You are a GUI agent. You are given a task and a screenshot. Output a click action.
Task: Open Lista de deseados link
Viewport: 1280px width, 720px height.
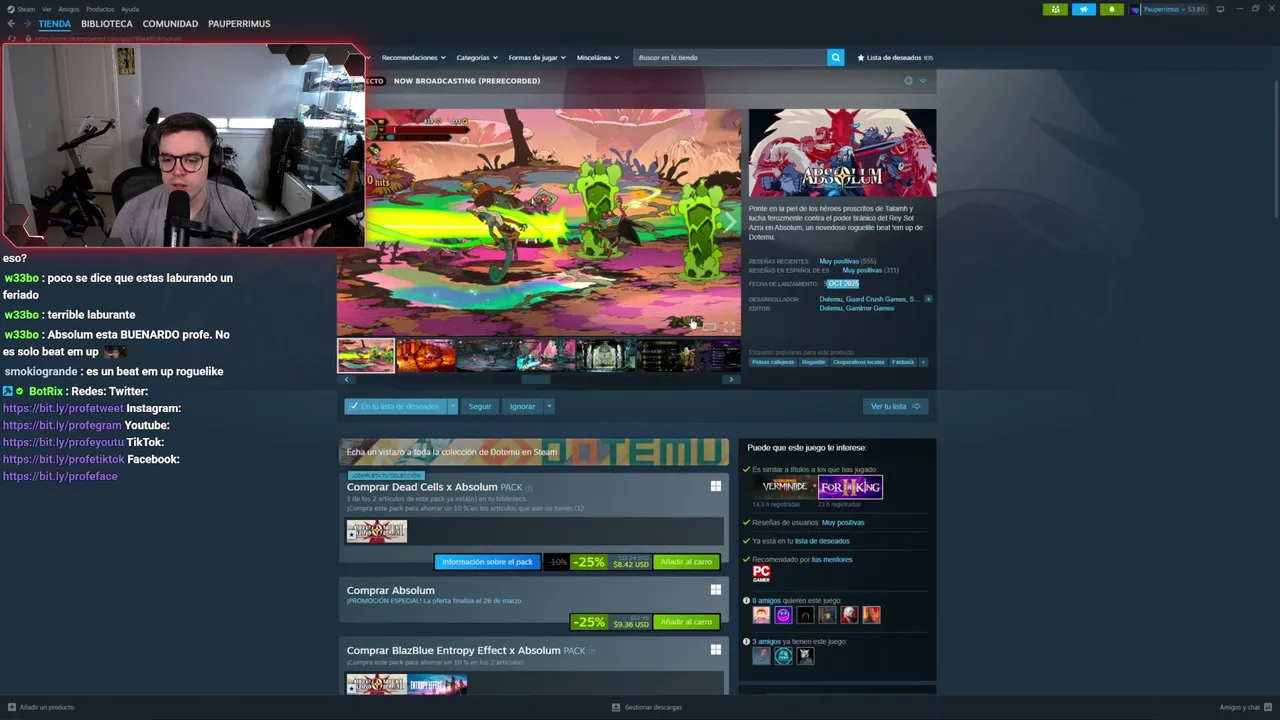(x=895, y=58)
